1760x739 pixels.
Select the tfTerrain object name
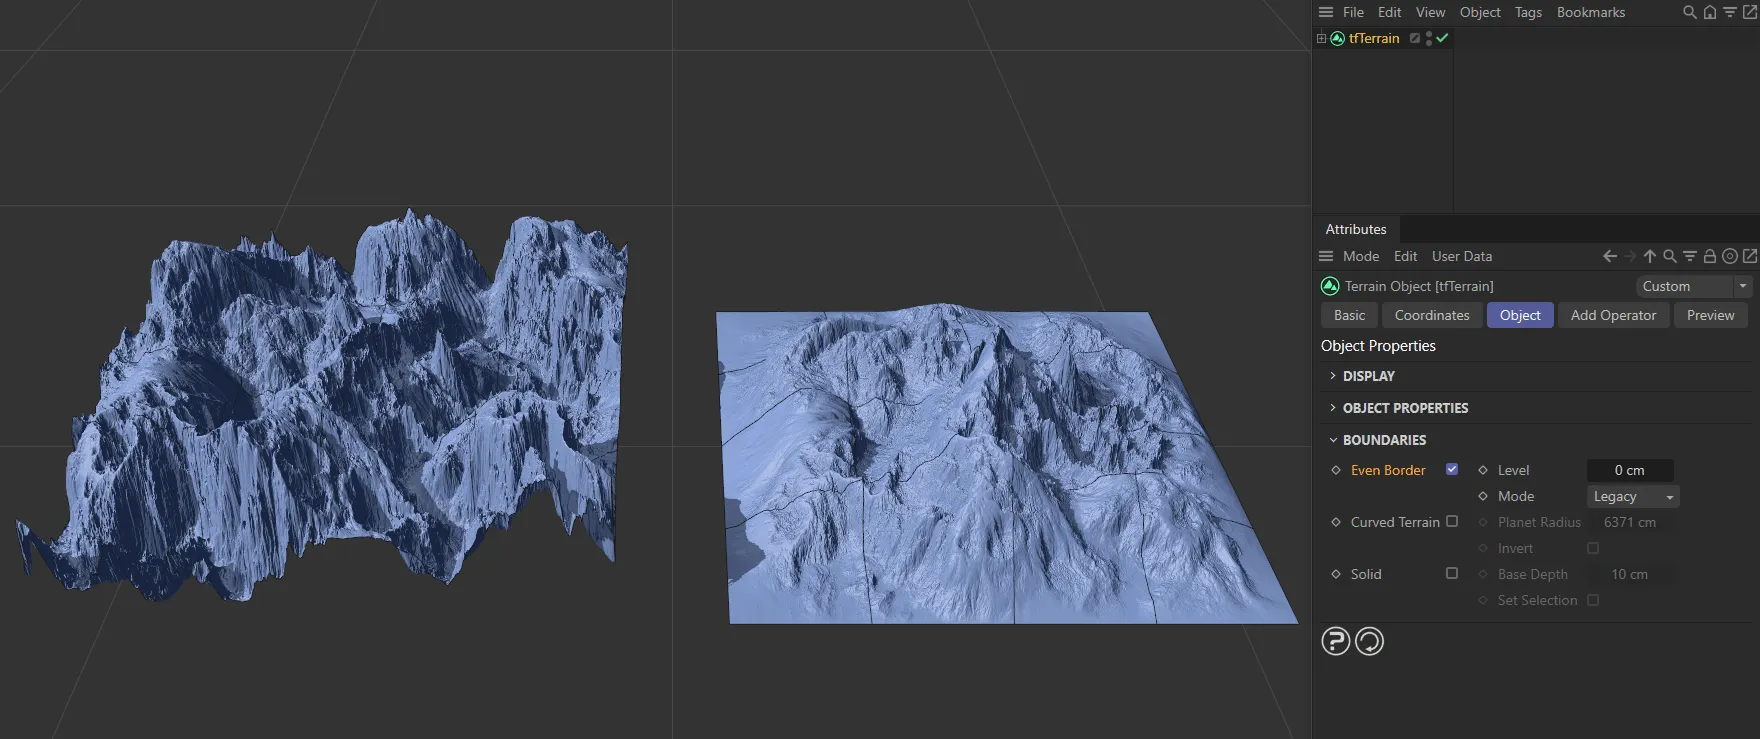pos(1374,38)
